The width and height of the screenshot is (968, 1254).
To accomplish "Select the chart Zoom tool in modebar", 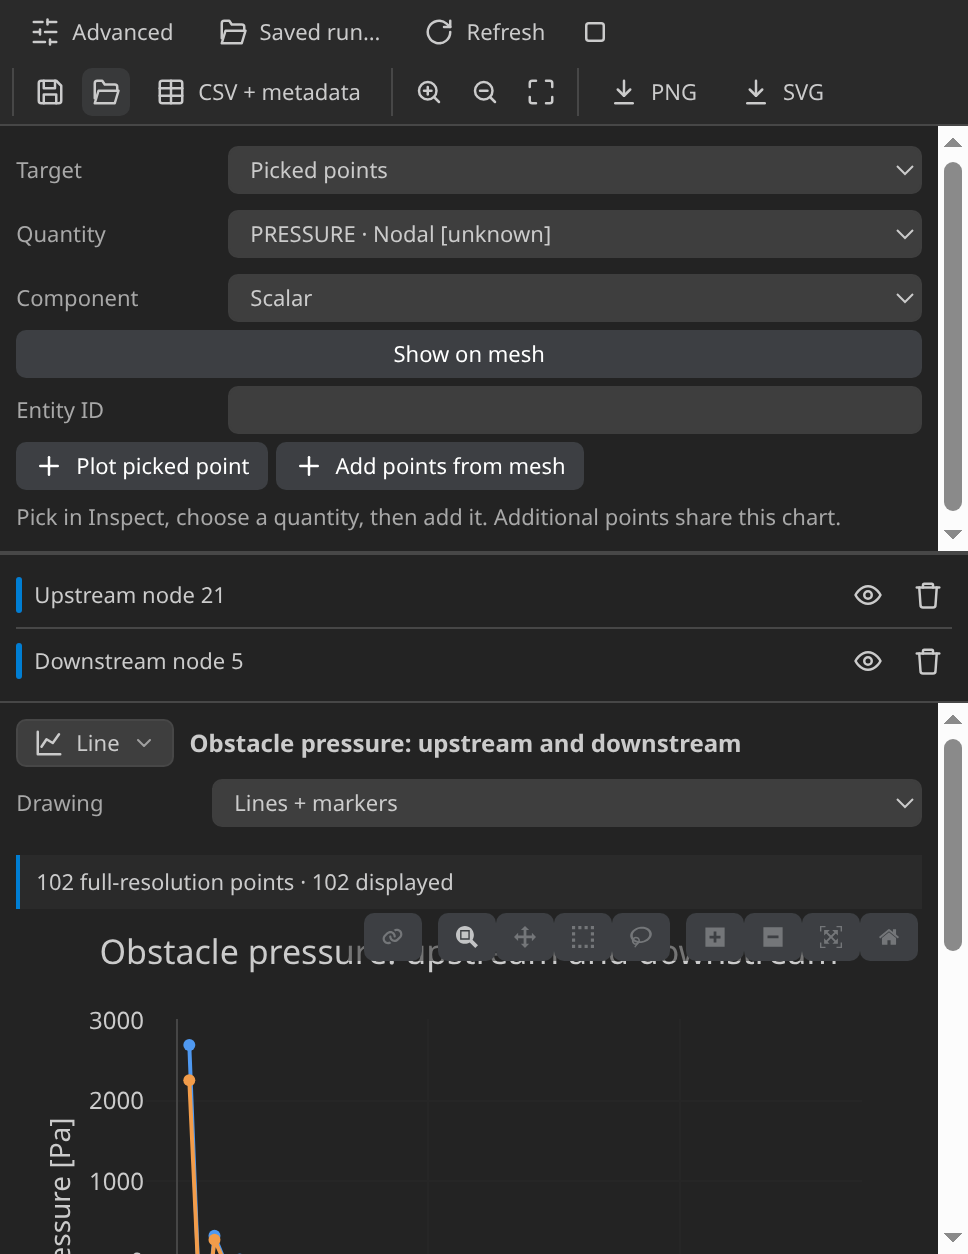I will [467, 937].
